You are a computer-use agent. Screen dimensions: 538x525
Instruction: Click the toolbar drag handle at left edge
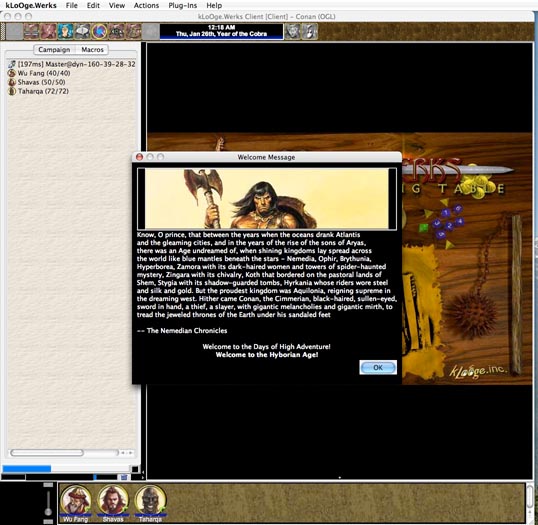click(3, 32)
